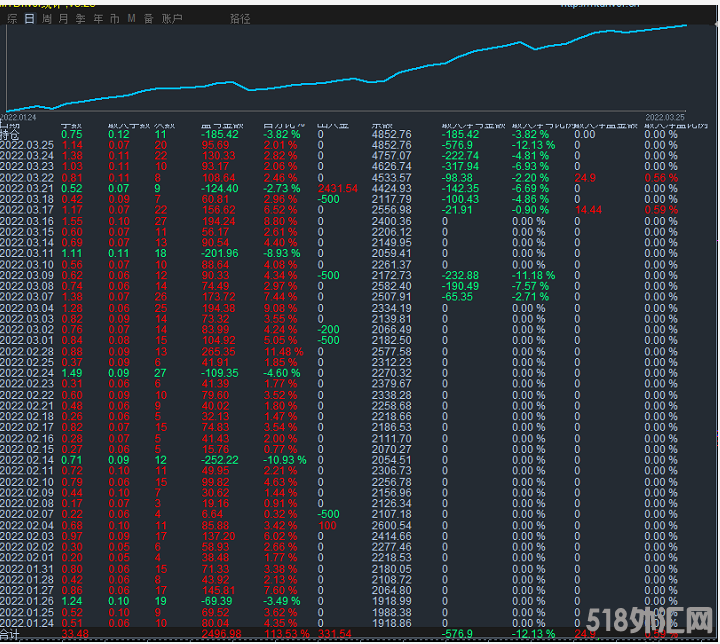
Task: Click the 2431.54 deposit value
Action: coord(335,188)
